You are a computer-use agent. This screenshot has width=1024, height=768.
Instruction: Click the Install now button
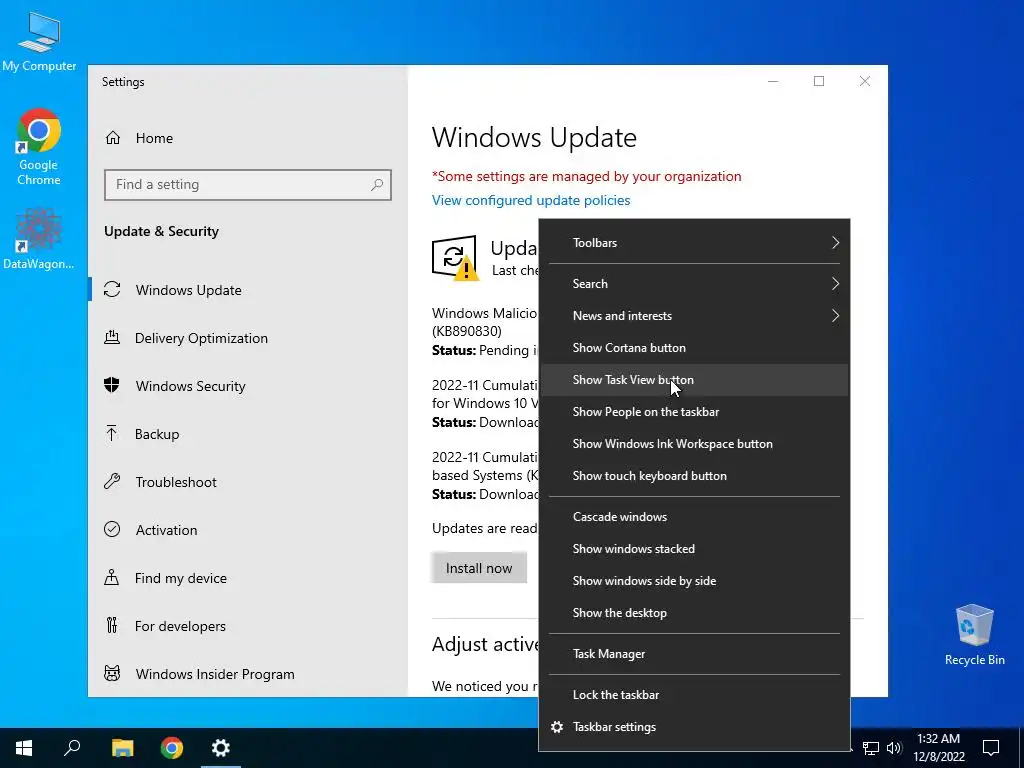click(x=479, y=568)
